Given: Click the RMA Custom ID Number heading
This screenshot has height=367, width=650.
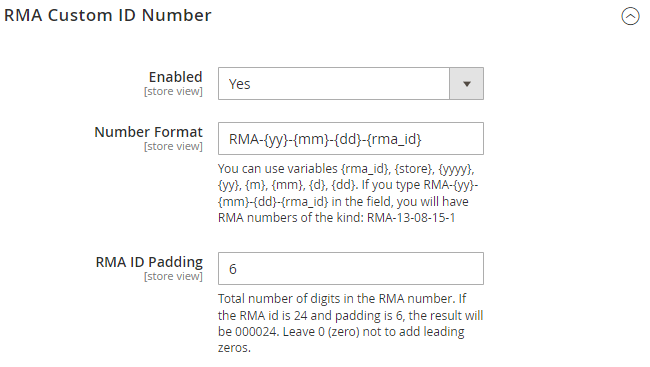Looking at the screenshot, I should pos(108,16).
